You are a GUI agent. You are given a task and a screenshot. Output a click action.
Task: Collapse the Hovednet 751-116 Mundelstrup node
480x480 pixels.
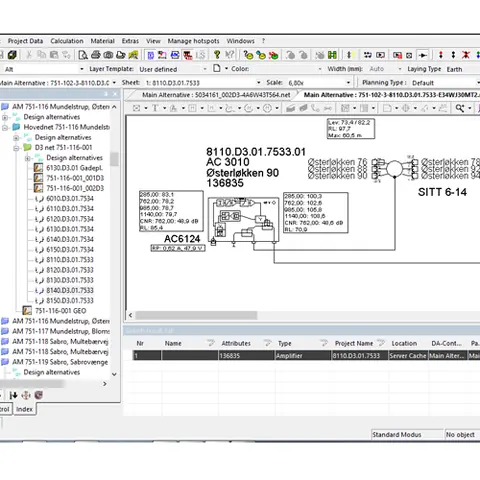5,127
